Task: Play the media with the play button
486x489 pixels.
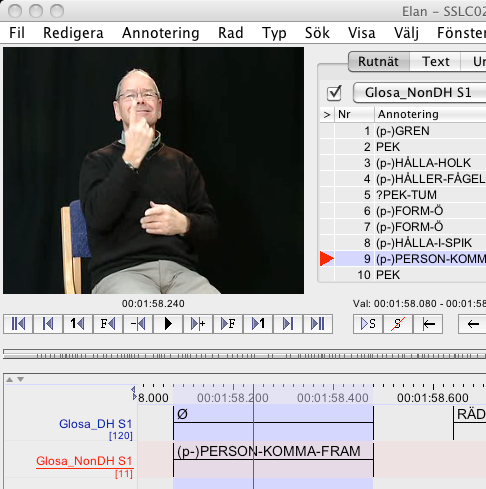Action: pyautogui.click(x=168, y=324)
